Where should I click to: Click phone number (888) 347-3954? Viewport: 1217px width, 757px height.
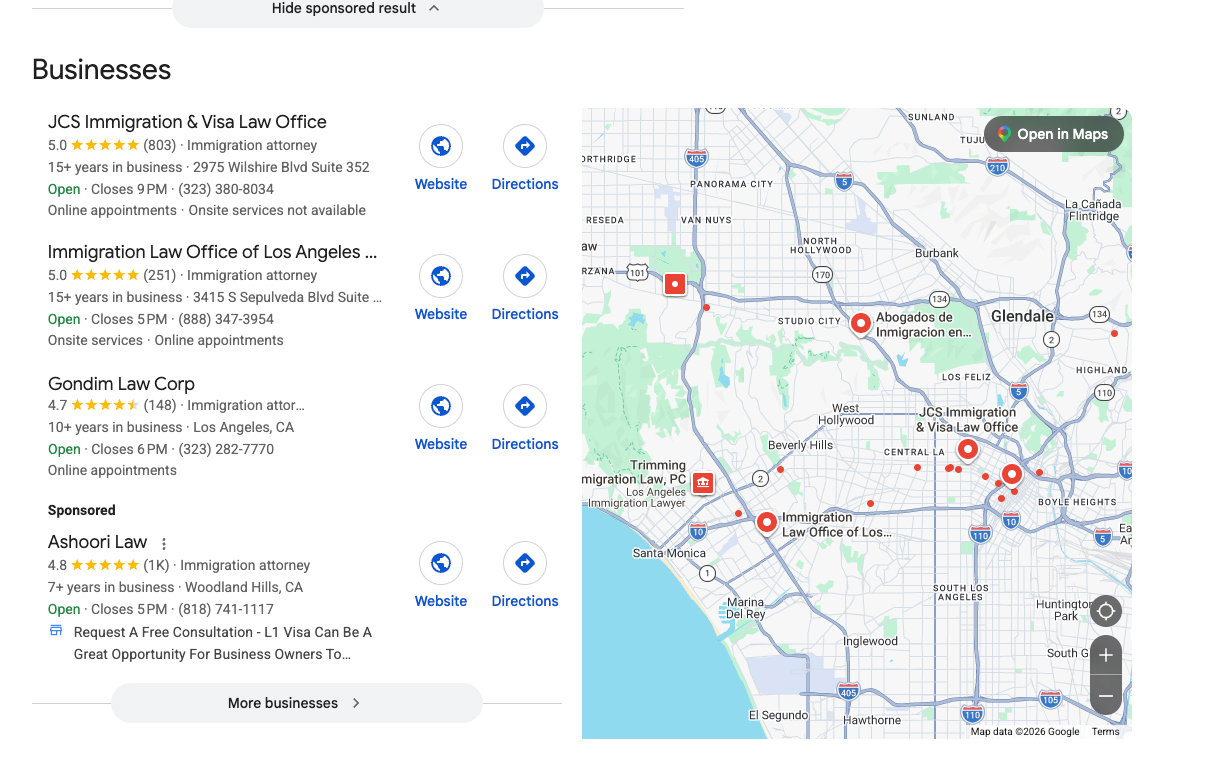coord(226,319)
